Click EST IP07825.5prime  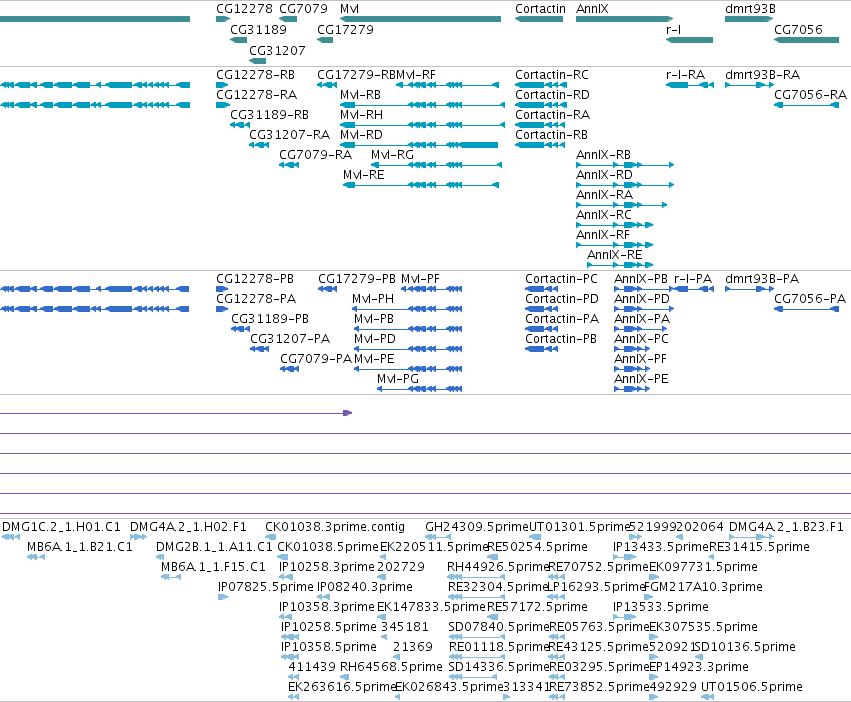click(223, 597)
